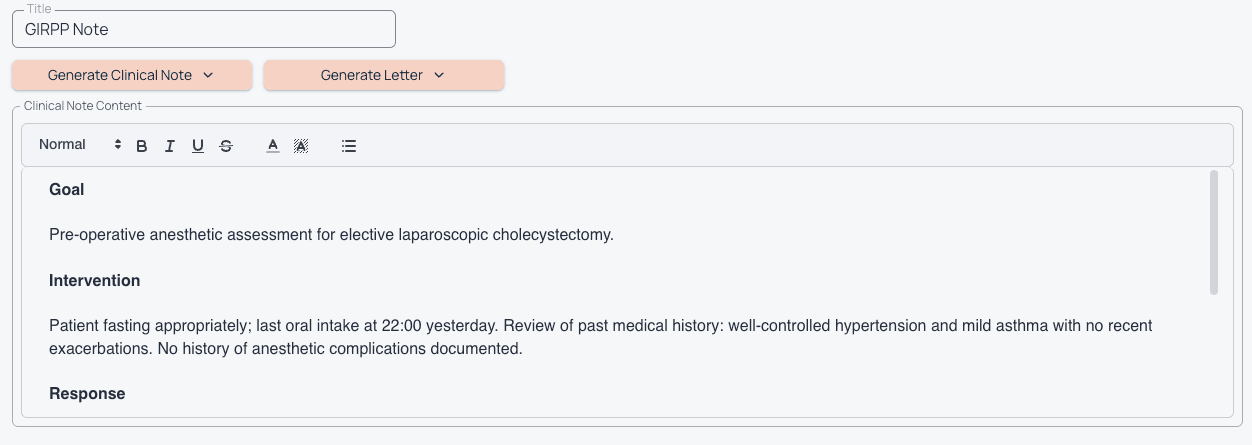Open the Normal text style dropdown
Image resolution: width=1252 pixels, height=445 pixels.
tap(79, 145)
